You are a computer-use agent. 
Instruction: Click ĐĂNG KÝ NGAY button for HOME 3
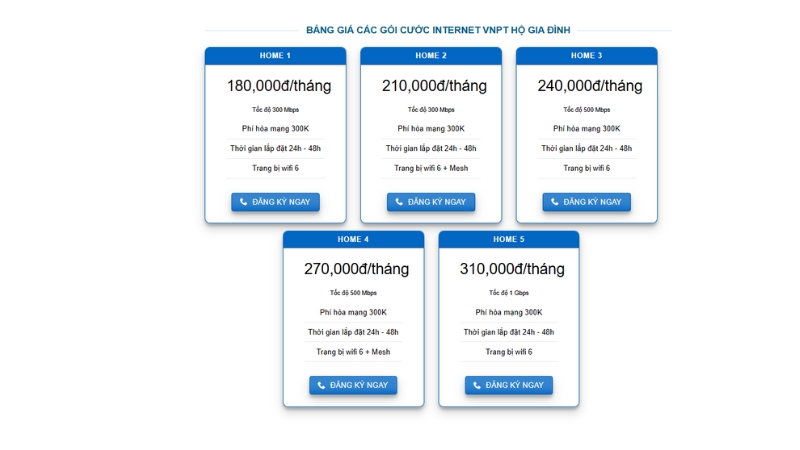(587, 202)
